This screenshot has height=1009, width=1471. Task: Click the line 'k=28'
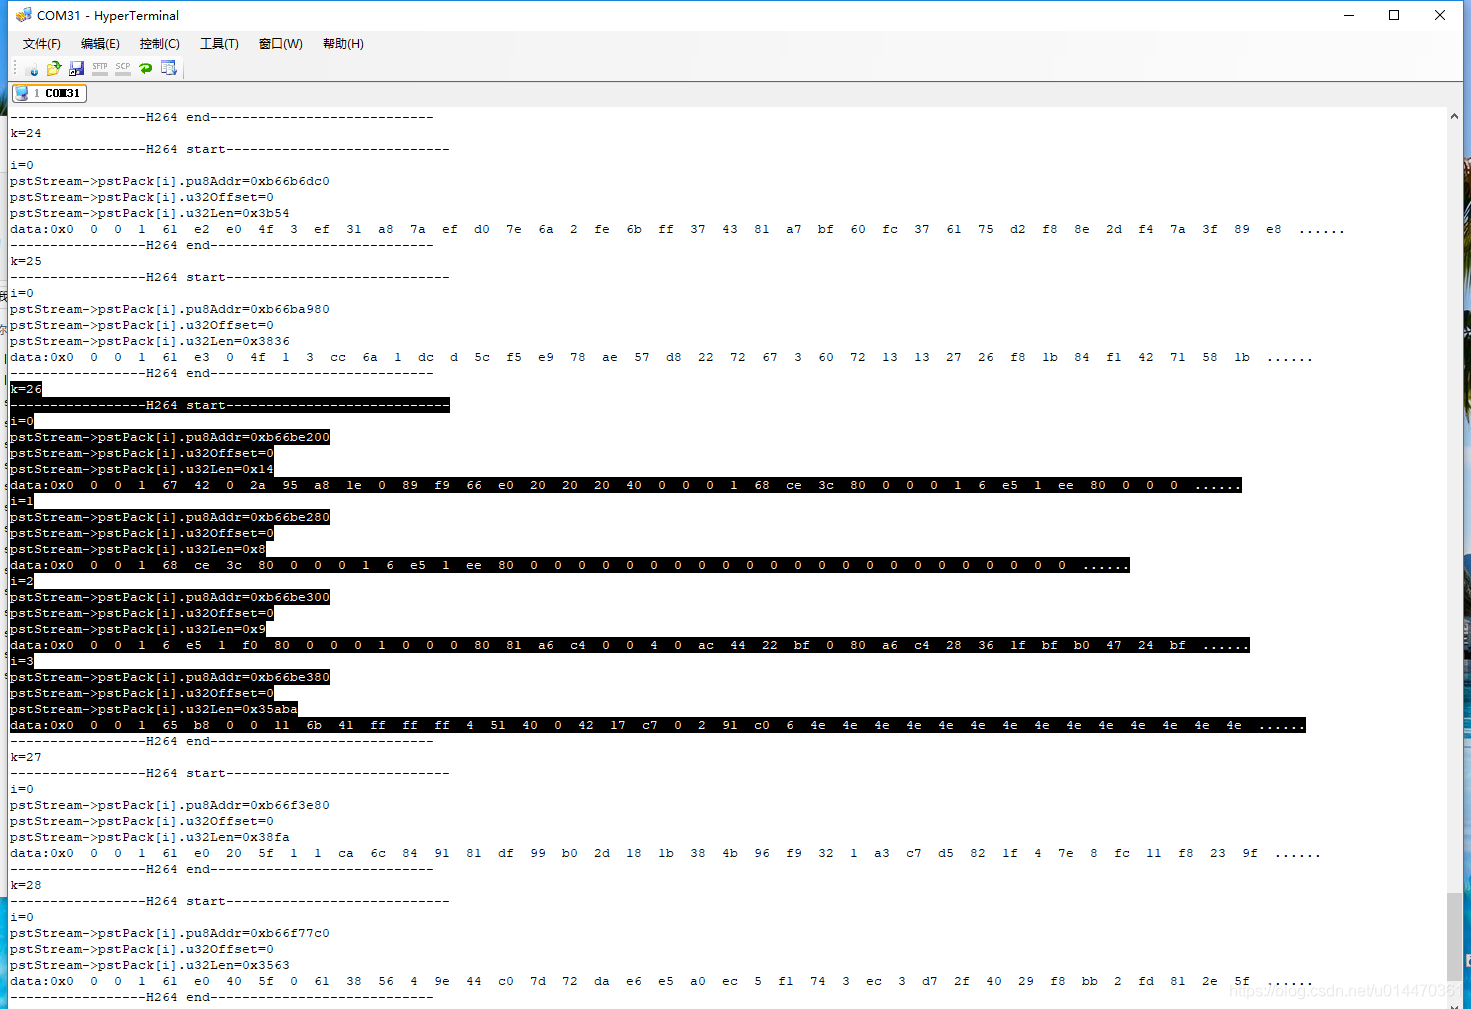pos(26,885)
